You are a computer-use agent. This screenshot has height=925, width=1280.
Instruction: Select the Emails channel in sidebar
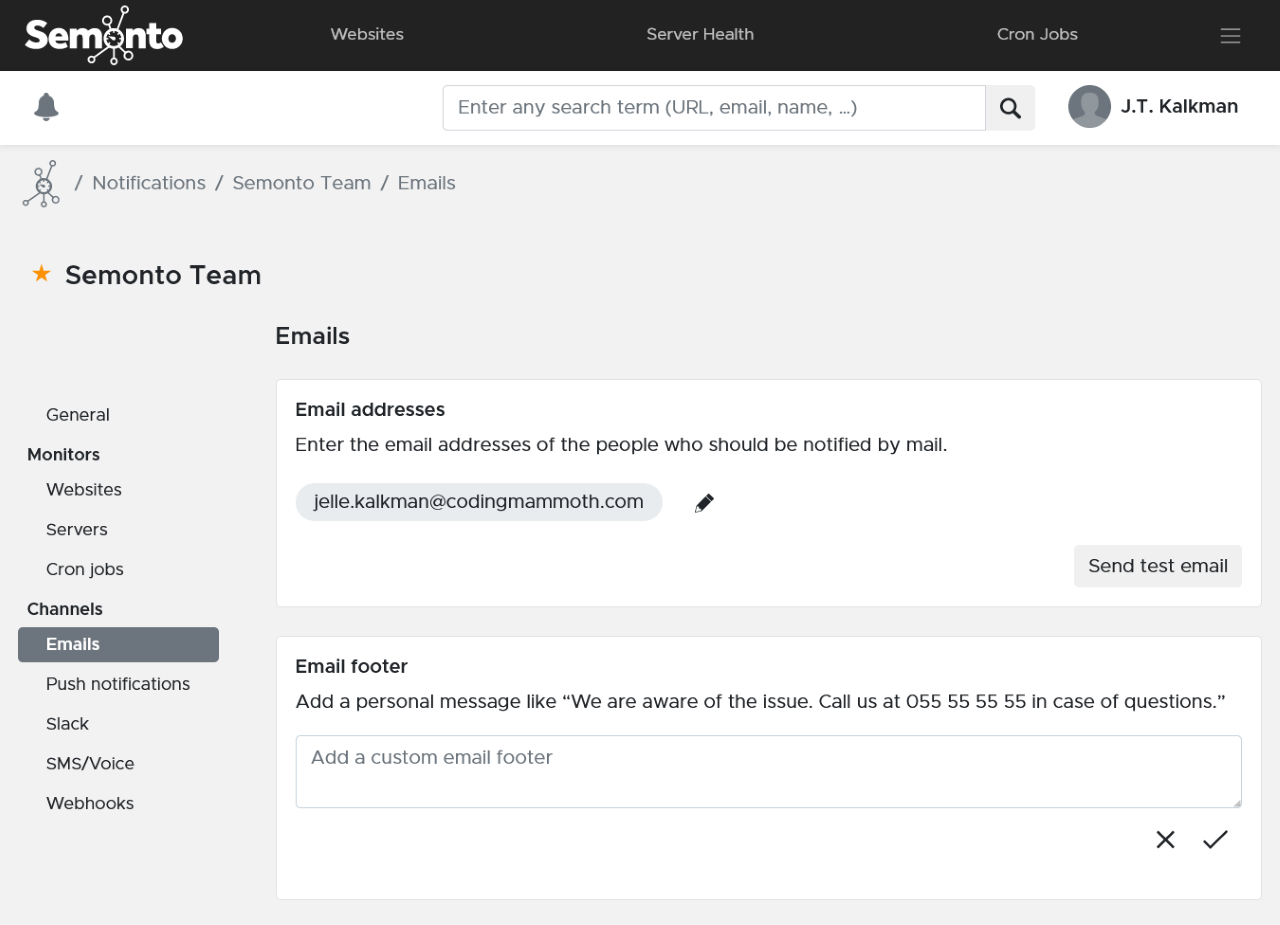pos(118,645)
